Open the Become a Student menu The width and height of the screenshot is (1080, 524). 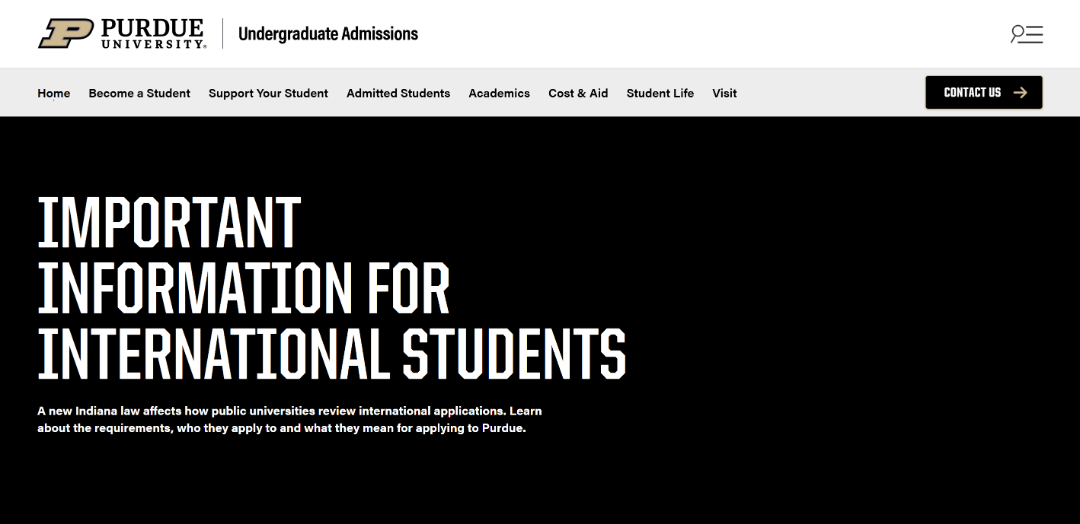click(139, 93)
